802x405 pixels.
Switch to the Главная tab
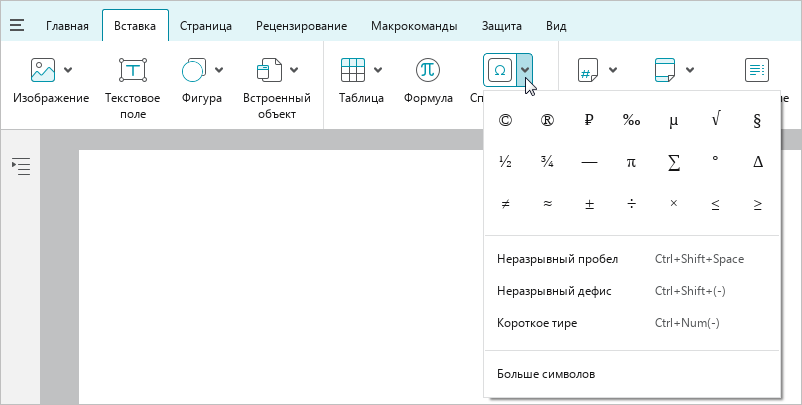(67, 26)
